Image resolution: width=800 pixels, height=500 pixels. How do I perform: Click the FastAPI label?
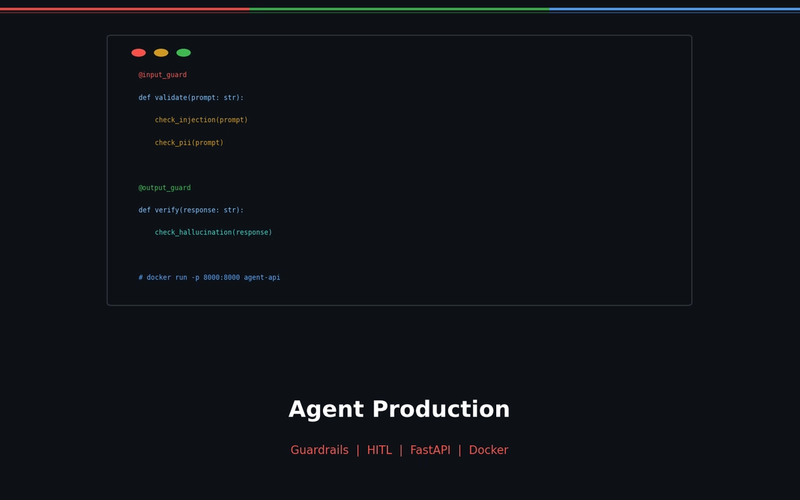coord(430,450)
